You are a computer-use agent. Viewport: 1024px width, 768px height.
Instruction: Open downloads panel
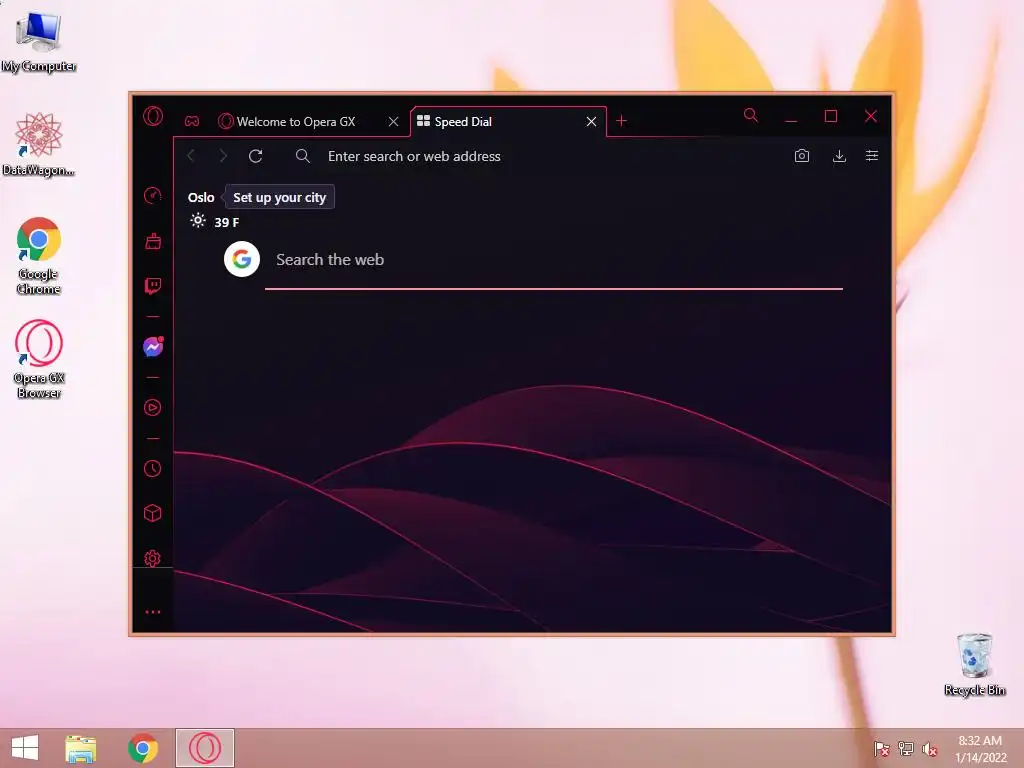(x=839, y=156)
